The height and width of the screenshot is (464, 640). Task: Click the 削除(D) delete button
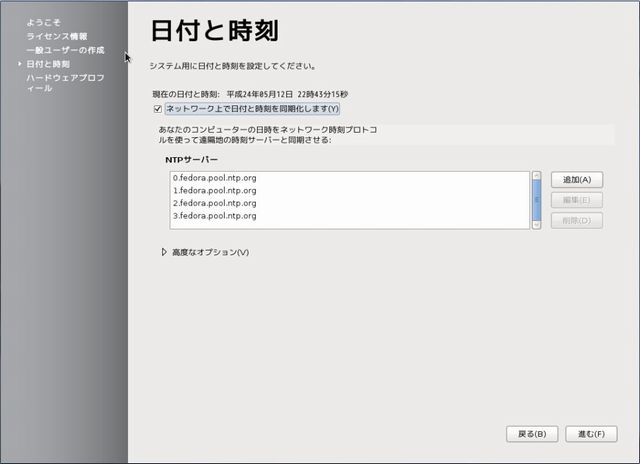point(577,220)
